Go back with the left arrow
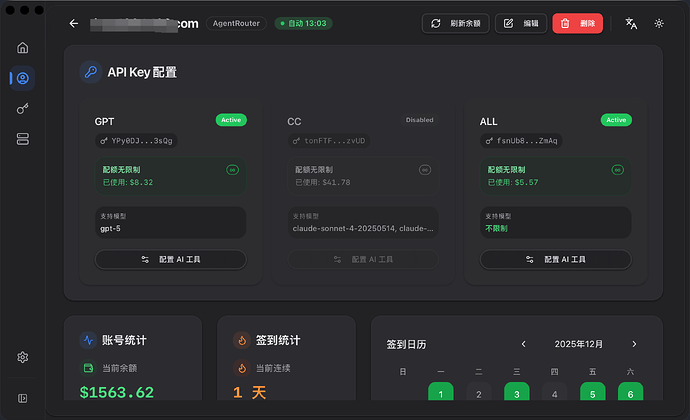This screenshot has width=690, height=420. 74,23
